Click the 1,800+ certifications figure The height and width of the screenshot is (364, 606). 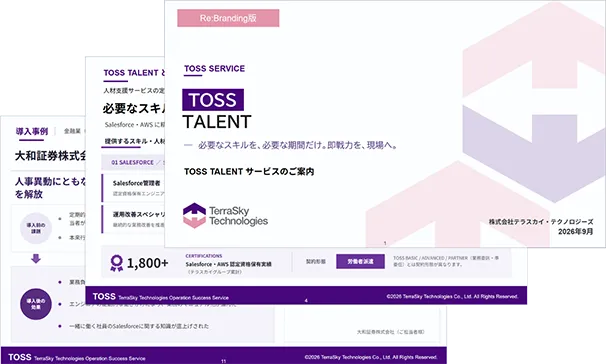pos(147,263)
